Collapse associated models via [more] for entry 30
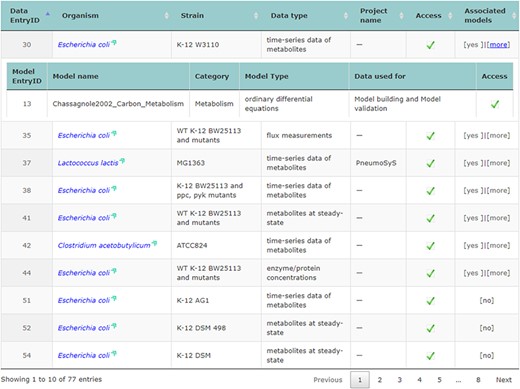Viewport: 520px width, 389px height. coord(498,45)
